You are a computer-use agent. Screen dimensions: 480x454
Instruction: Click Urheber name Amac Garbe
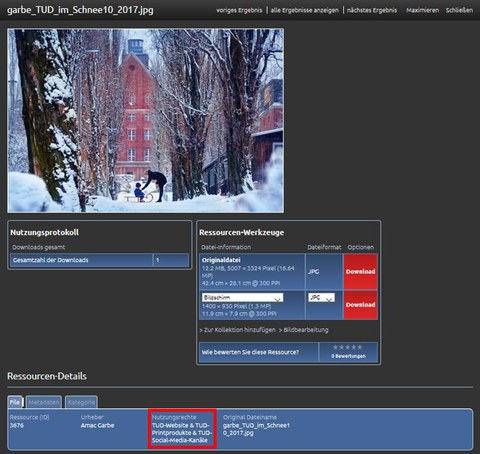97,425
